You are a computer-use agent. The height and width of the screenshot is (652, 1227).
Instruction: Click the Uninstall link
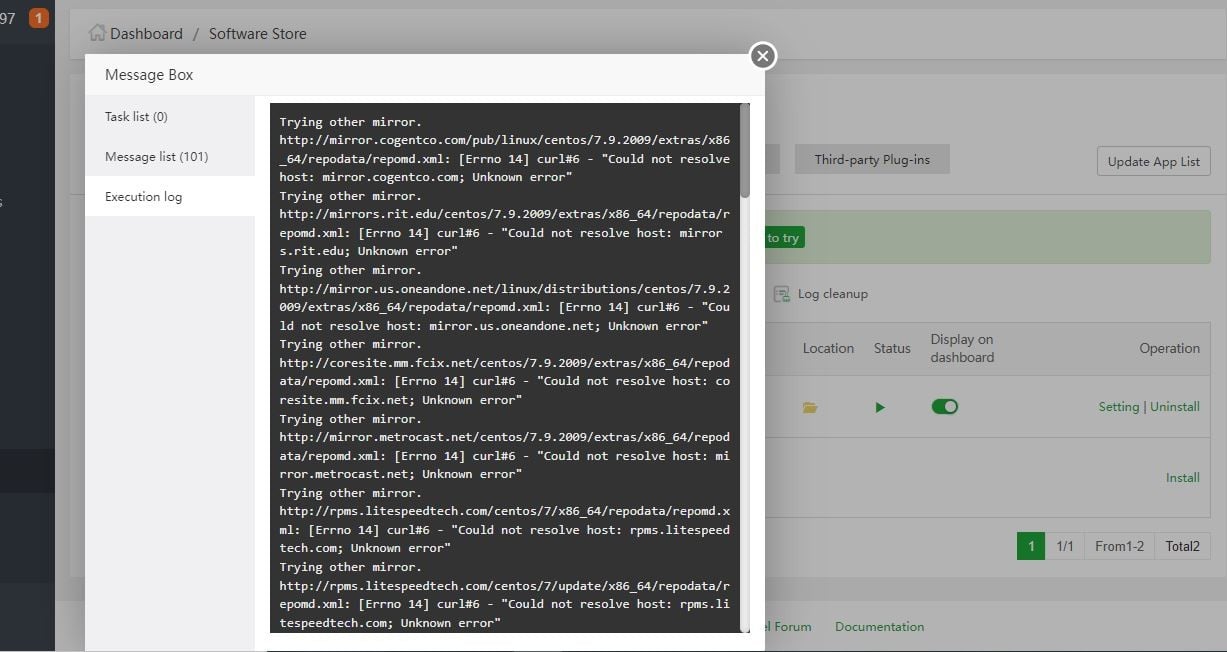coord(1175,407)
